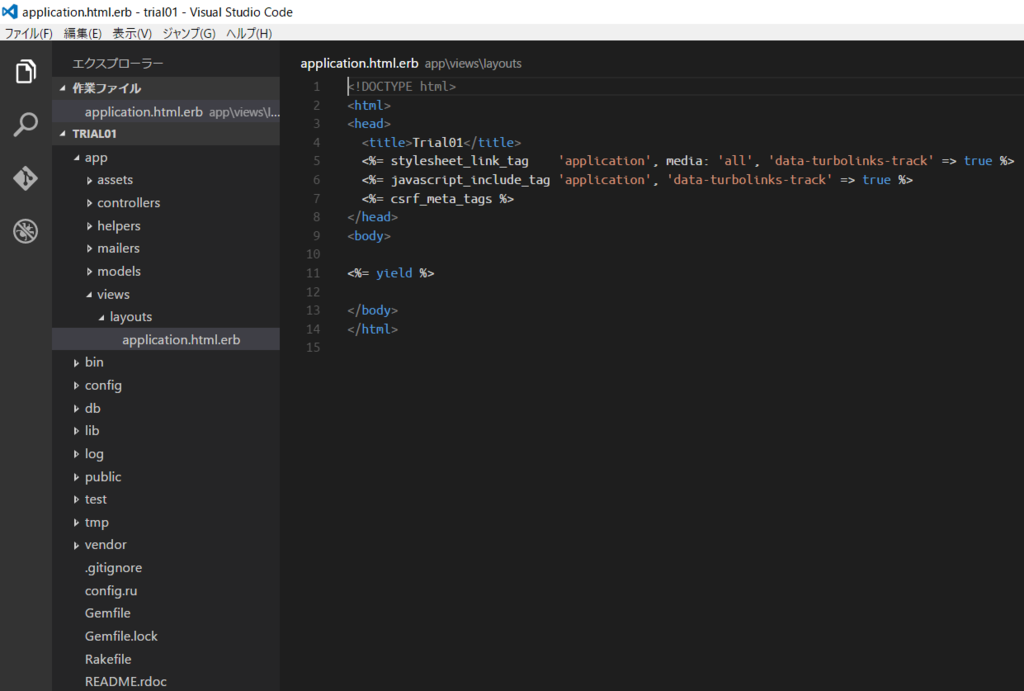Click csrf_meta_tags in line 7

441,199
